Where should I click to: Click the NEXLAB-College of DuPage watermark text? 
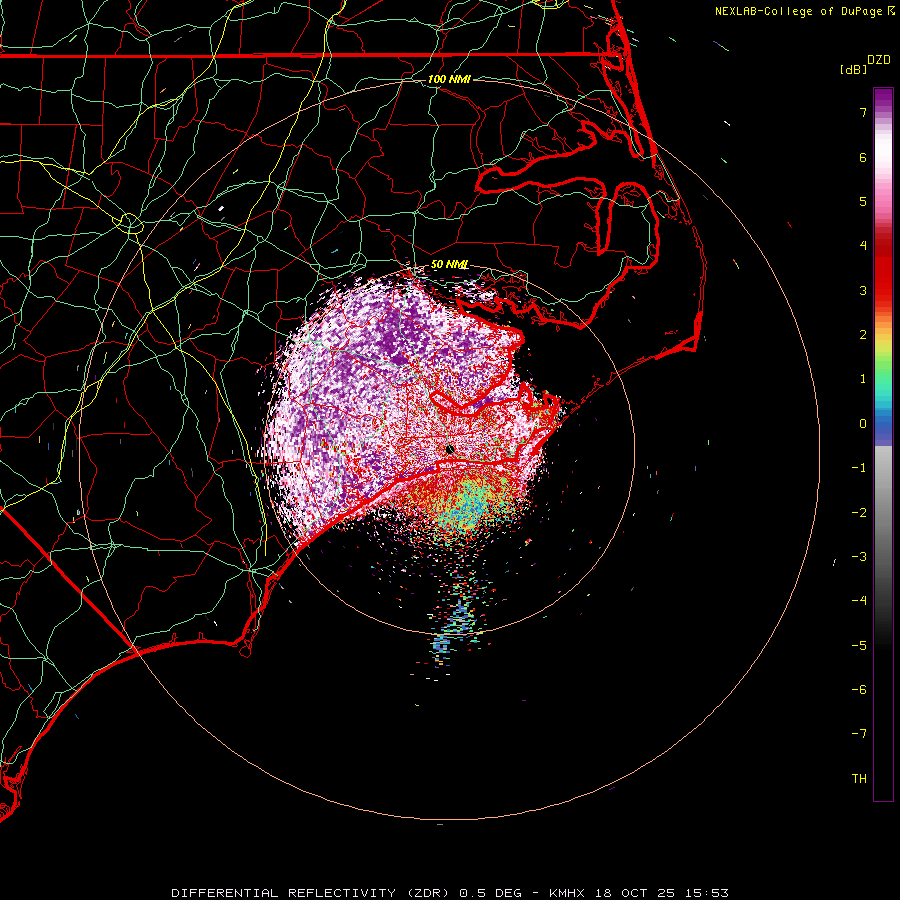tap(798, 11)
